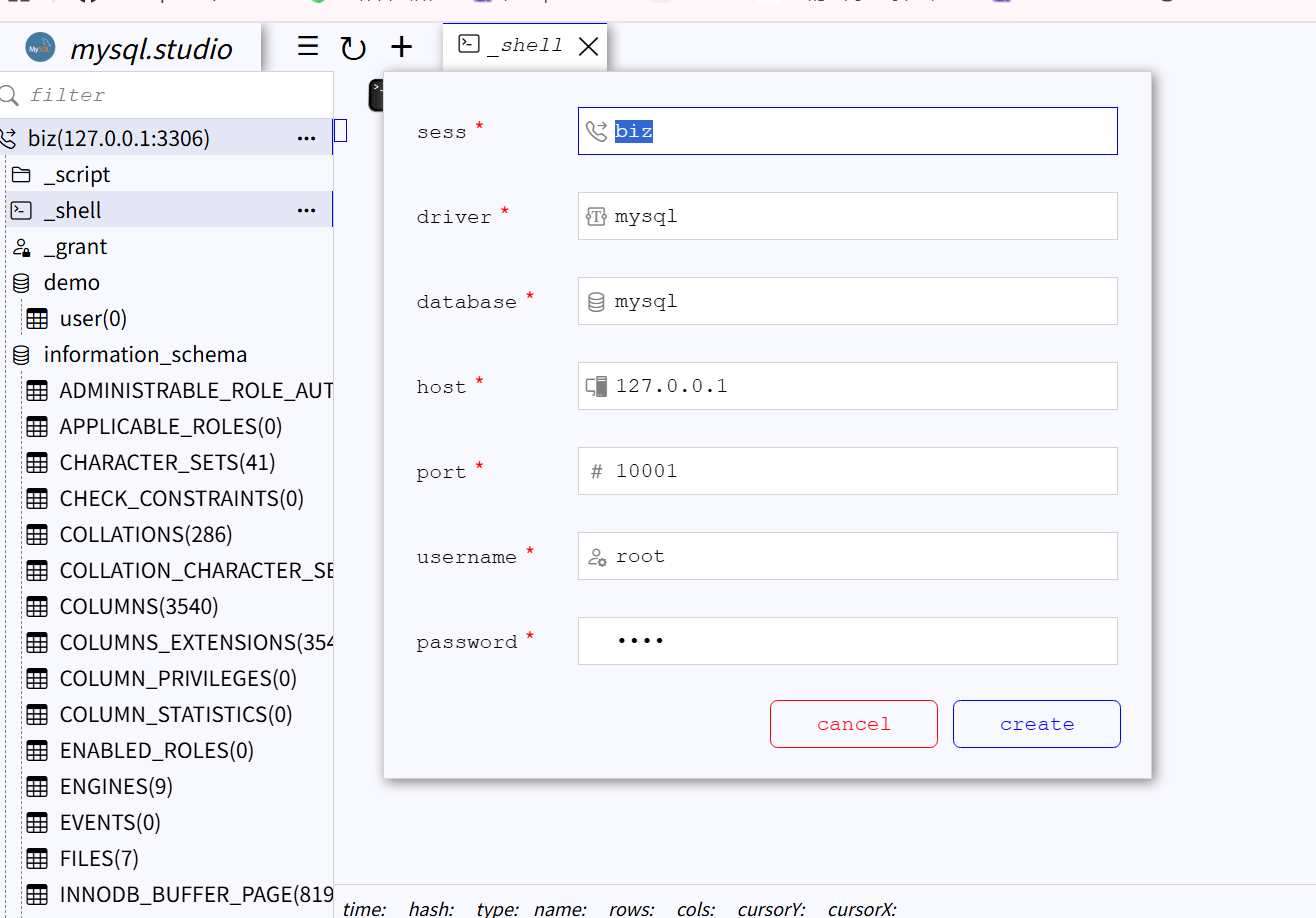
Task: Open the _grant item
Action: [75, 246]
